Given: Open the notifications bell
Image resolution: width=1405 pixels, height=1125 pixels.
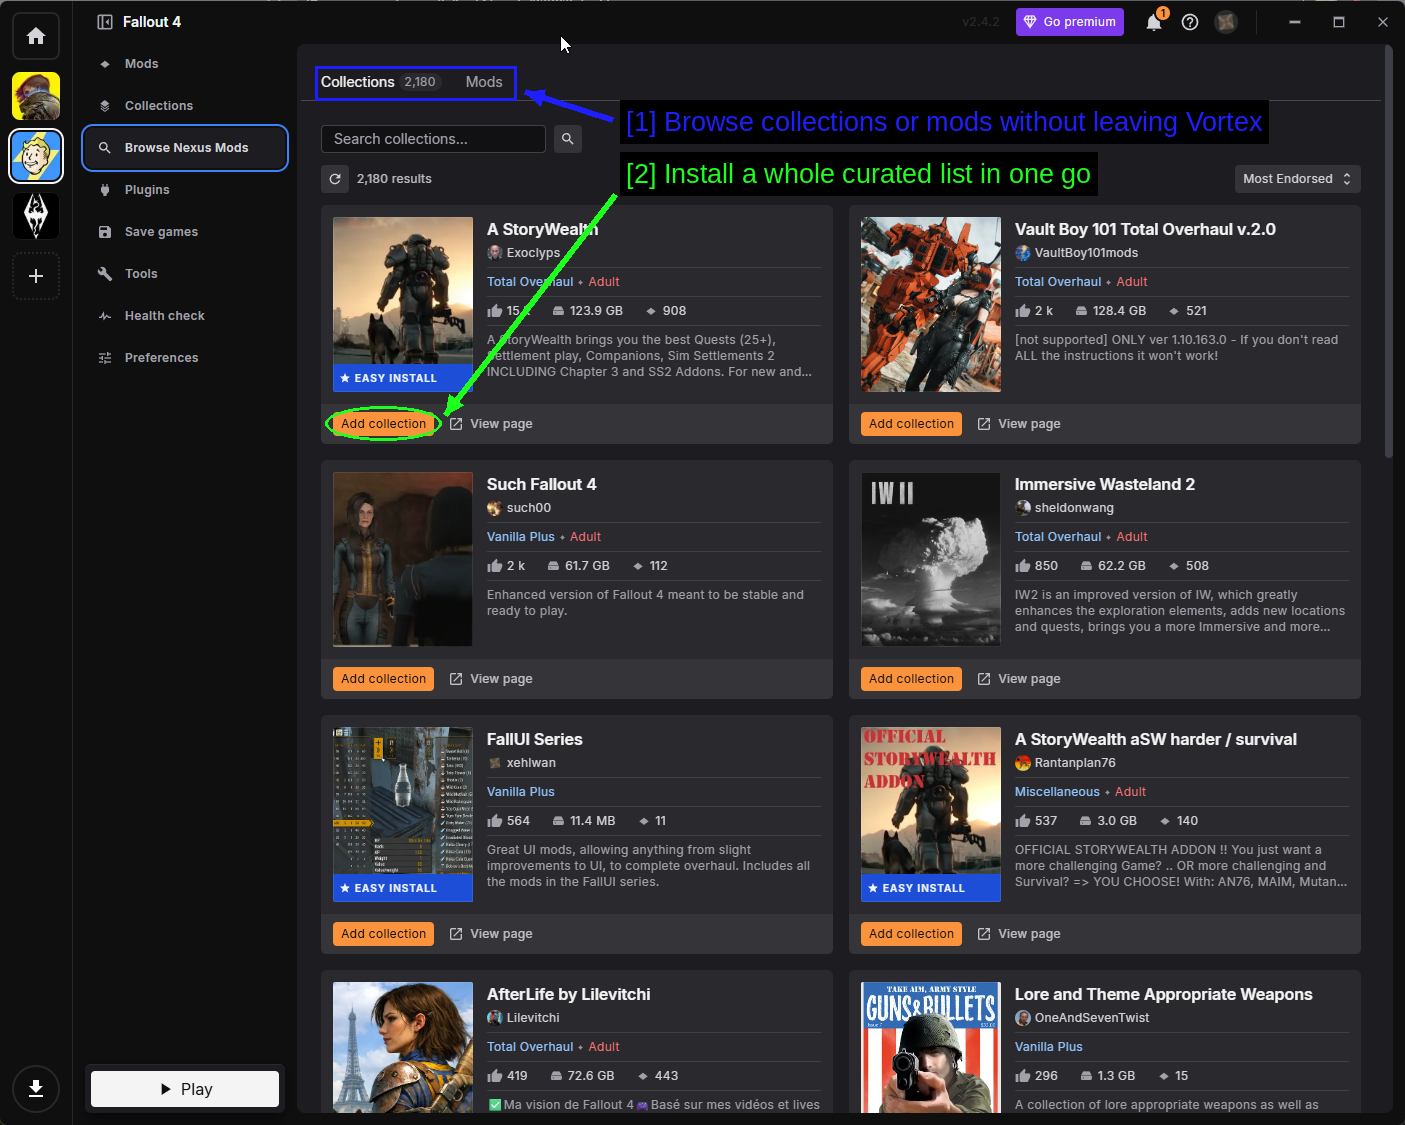Looking at the screenshot, I should [1154, 22].
